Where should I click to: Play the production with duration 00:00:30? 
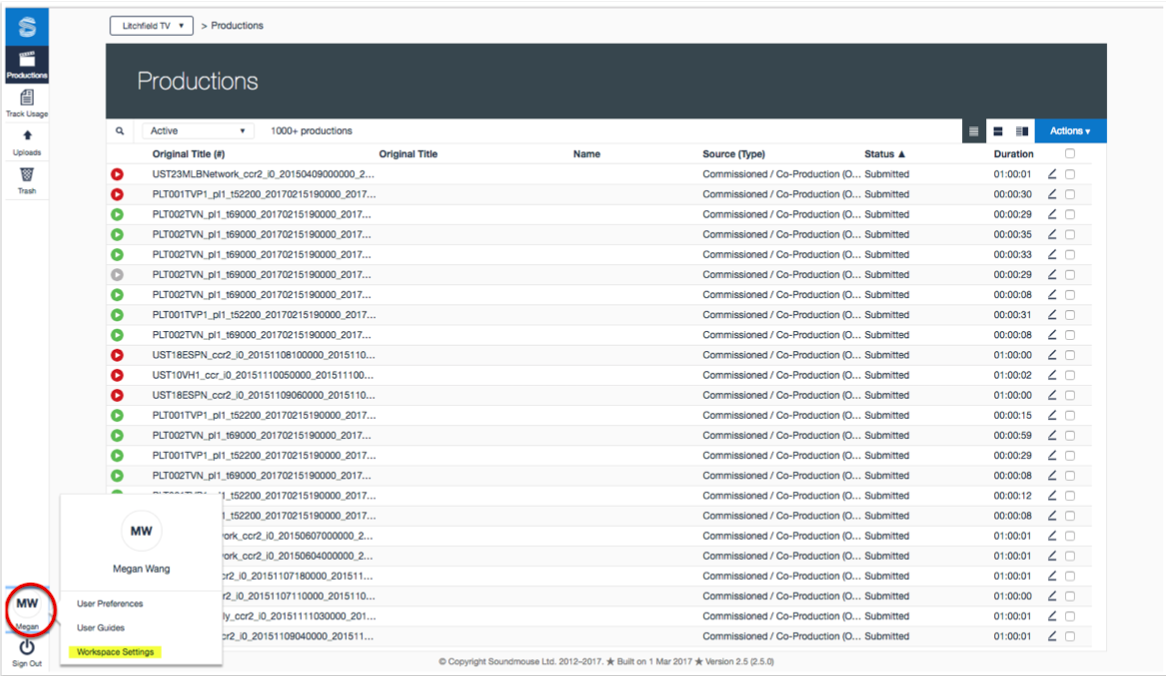coord(117,194)
